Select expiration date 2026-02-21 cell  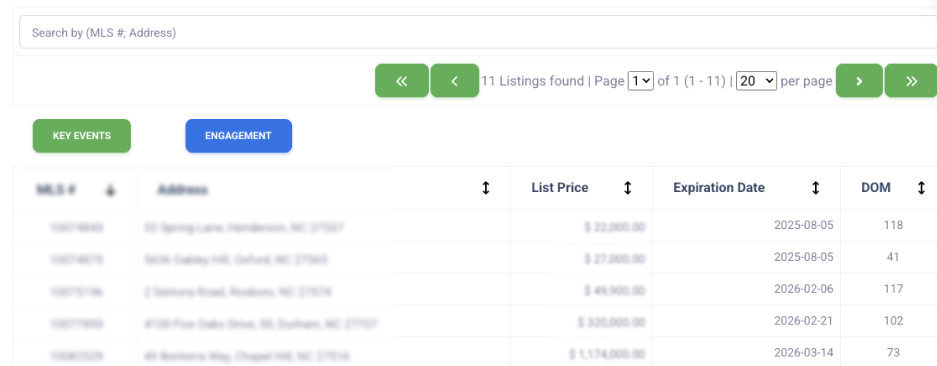(746, 321)
